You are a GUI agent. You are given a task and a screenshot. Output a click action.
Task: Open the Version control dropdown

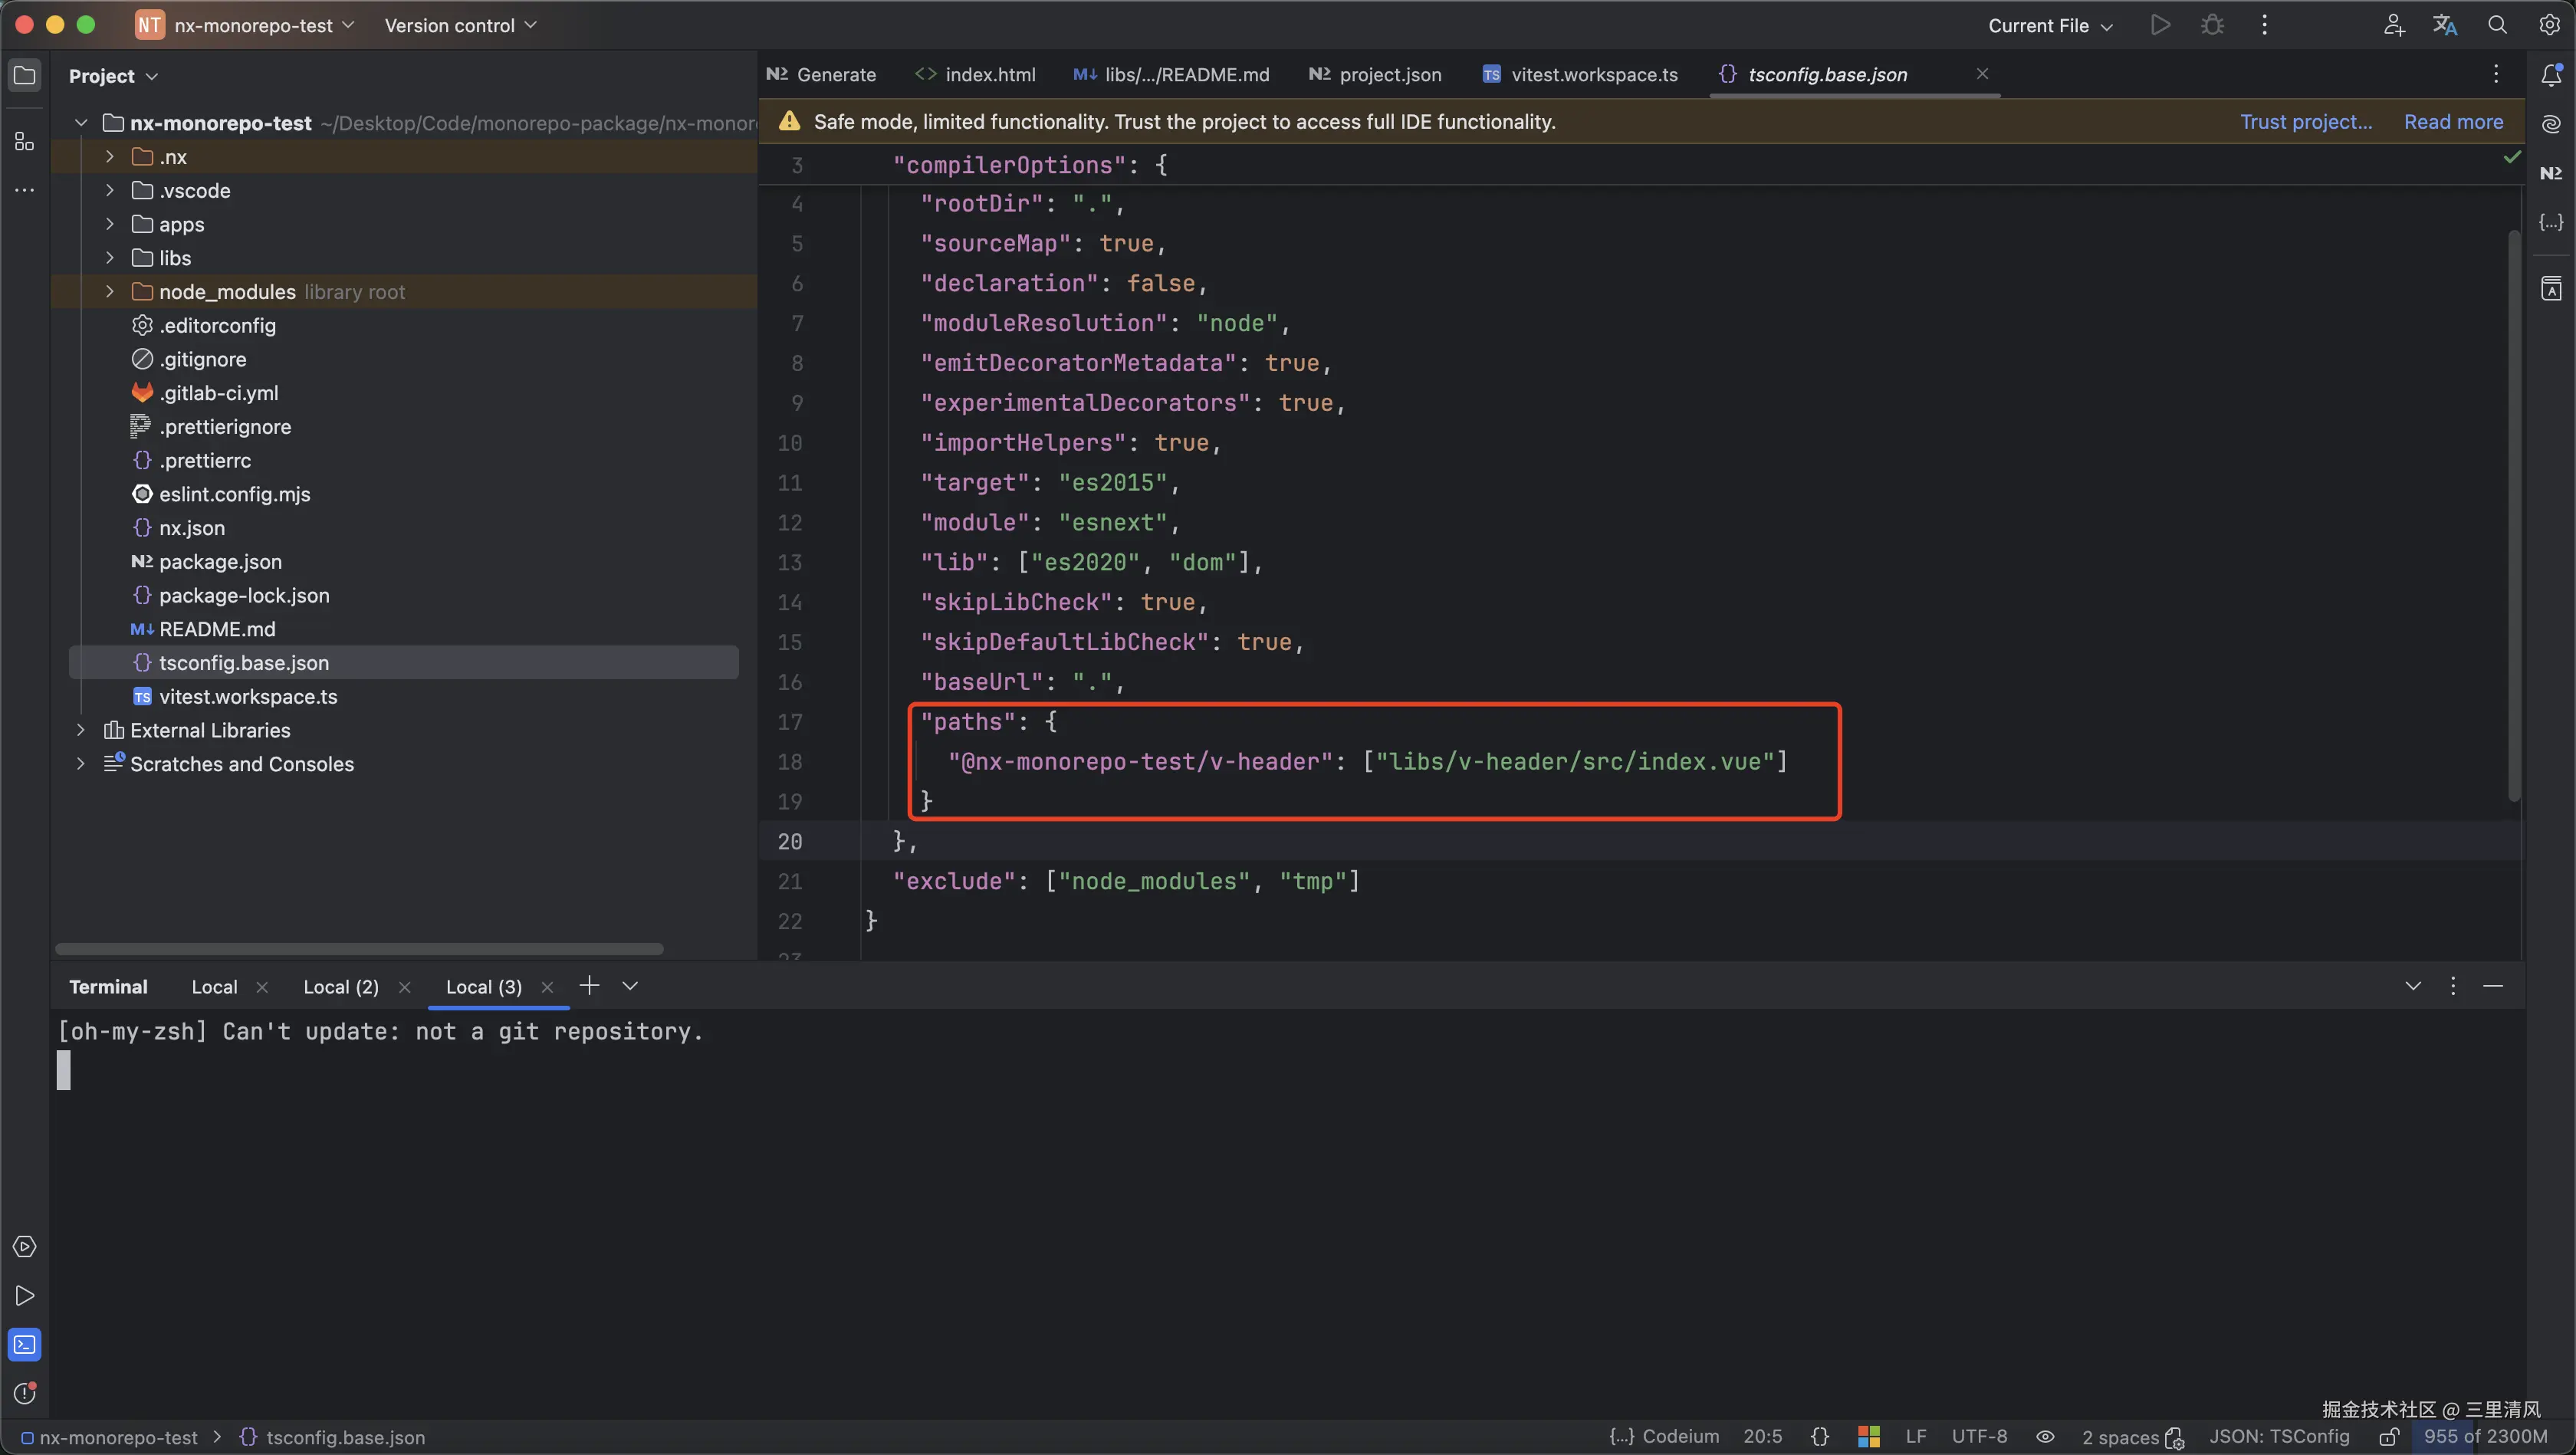(460, 25)
